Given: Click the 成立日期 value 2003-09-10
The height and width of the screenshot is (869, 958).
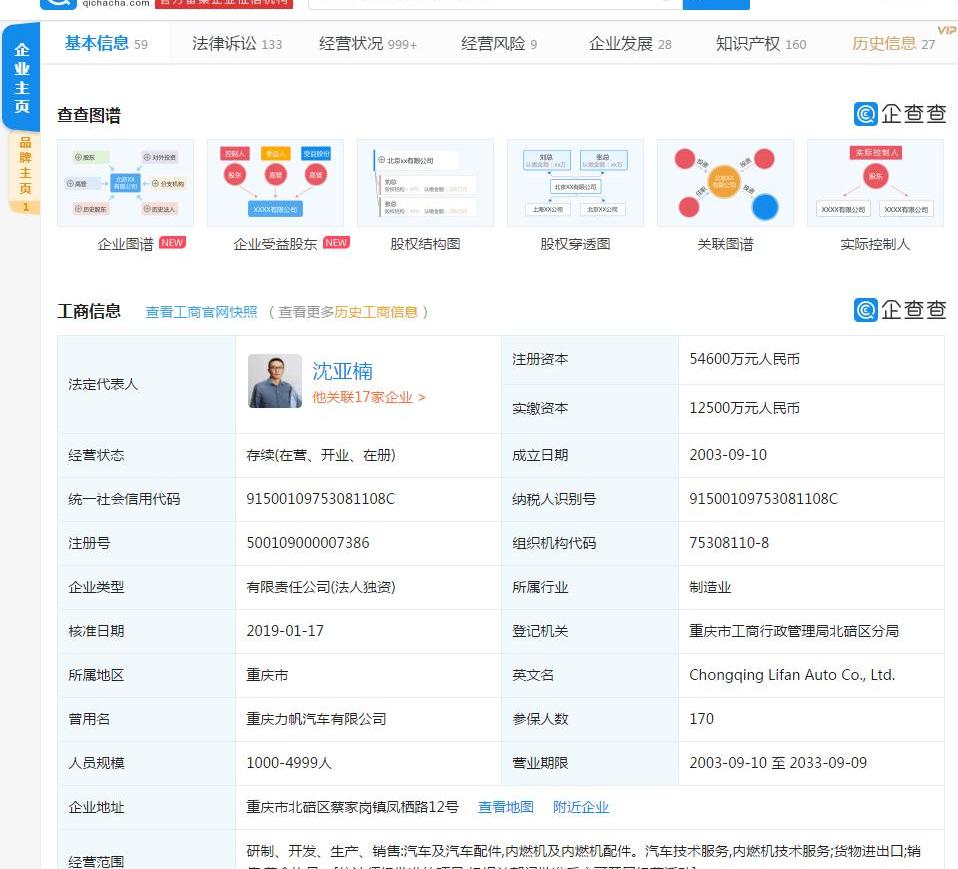Looking at the screenshot, I should (x=728, y=455).
